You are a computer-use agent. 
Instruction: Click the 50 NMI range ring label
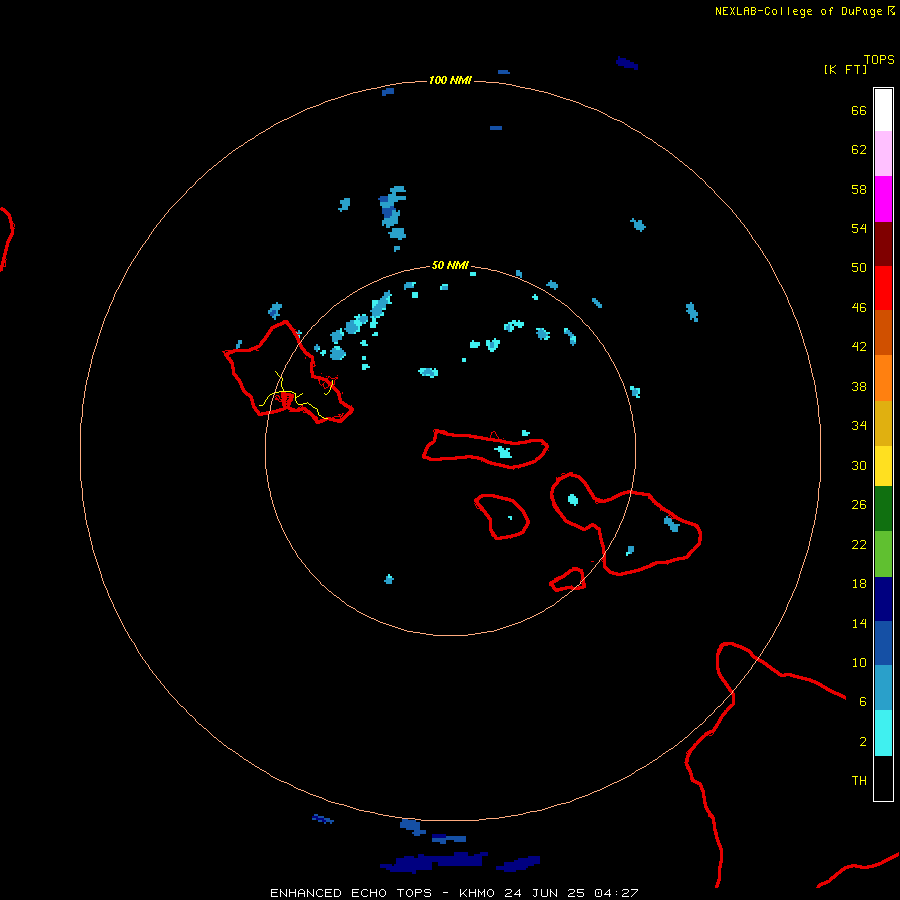(450, 265)
